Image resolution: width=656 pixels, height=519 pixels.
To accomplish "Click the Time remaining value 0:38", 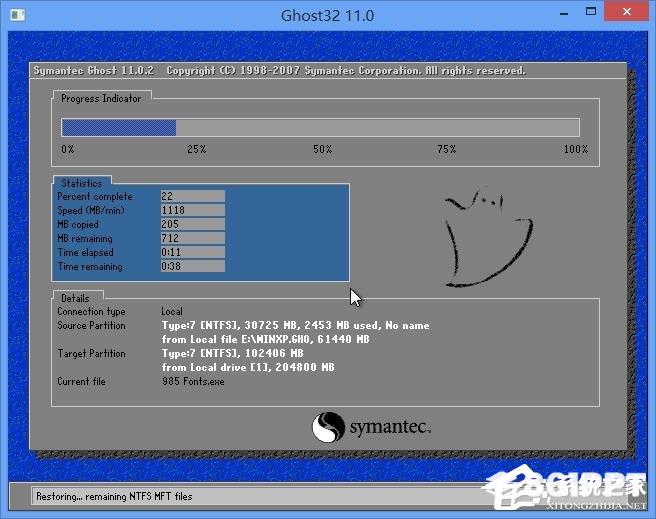I will [x=192, y=266].
